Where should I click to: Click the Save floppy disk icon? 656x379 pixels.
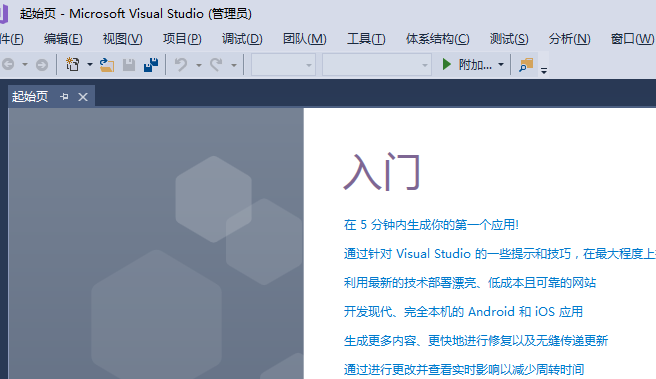[129, 65]
